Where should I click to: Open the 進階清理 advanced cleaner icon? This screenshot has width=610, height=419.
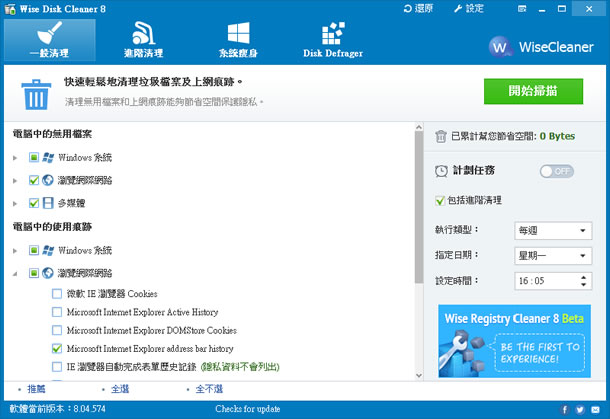tap(142, 33)
